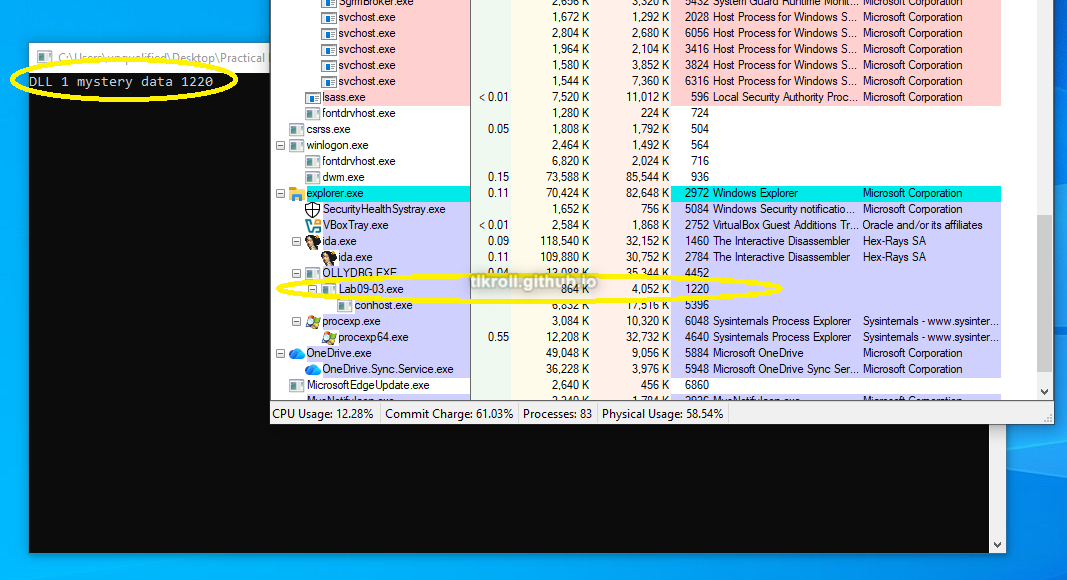Screen dimensions: 1067x580
Task: Click the VBoxTray.exe icon
Action: click(313, 225)
